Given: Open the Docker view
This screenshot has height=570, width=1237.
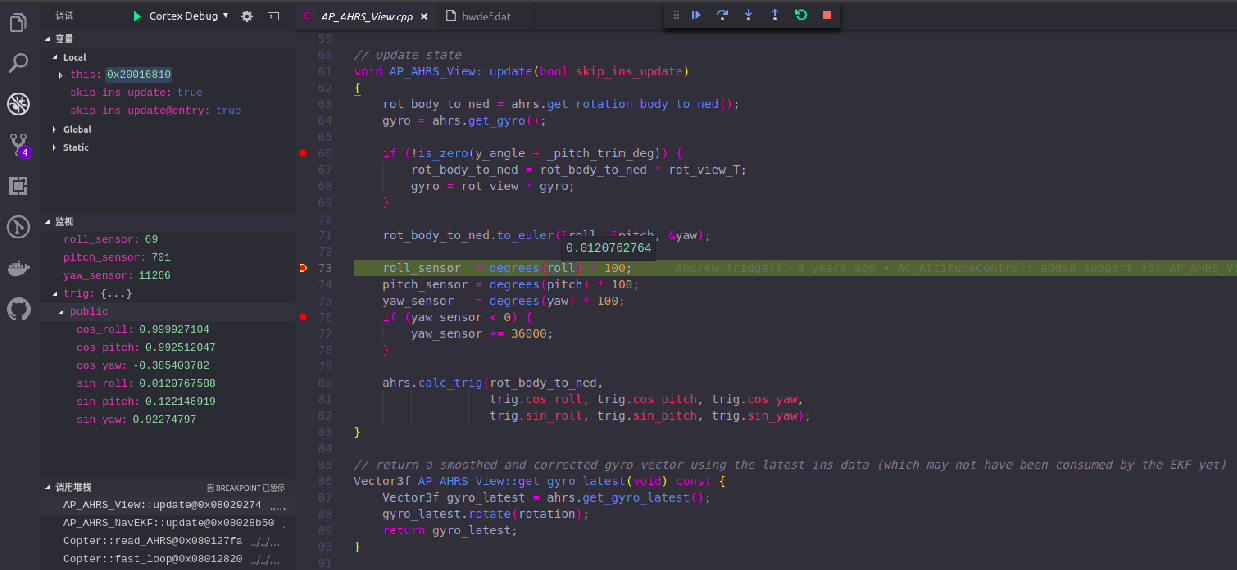Looking at the screenshot, I should 18,268.
